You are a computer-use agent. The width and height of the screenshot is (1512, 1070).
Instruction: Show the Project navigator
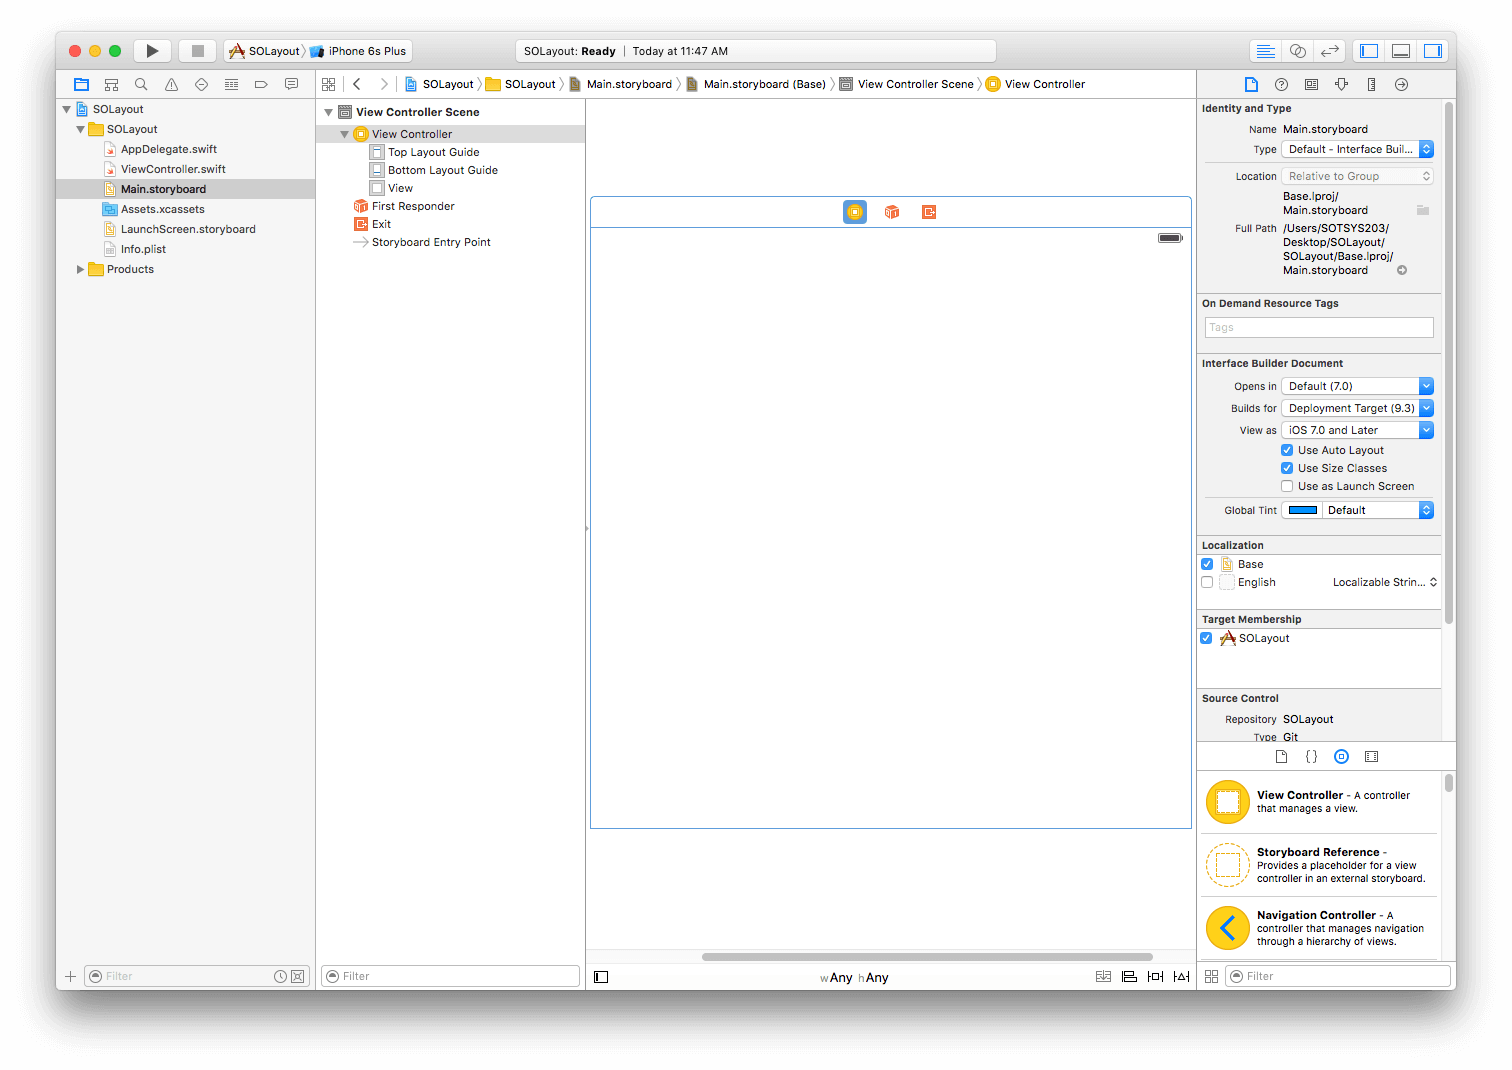coord(82,85)
